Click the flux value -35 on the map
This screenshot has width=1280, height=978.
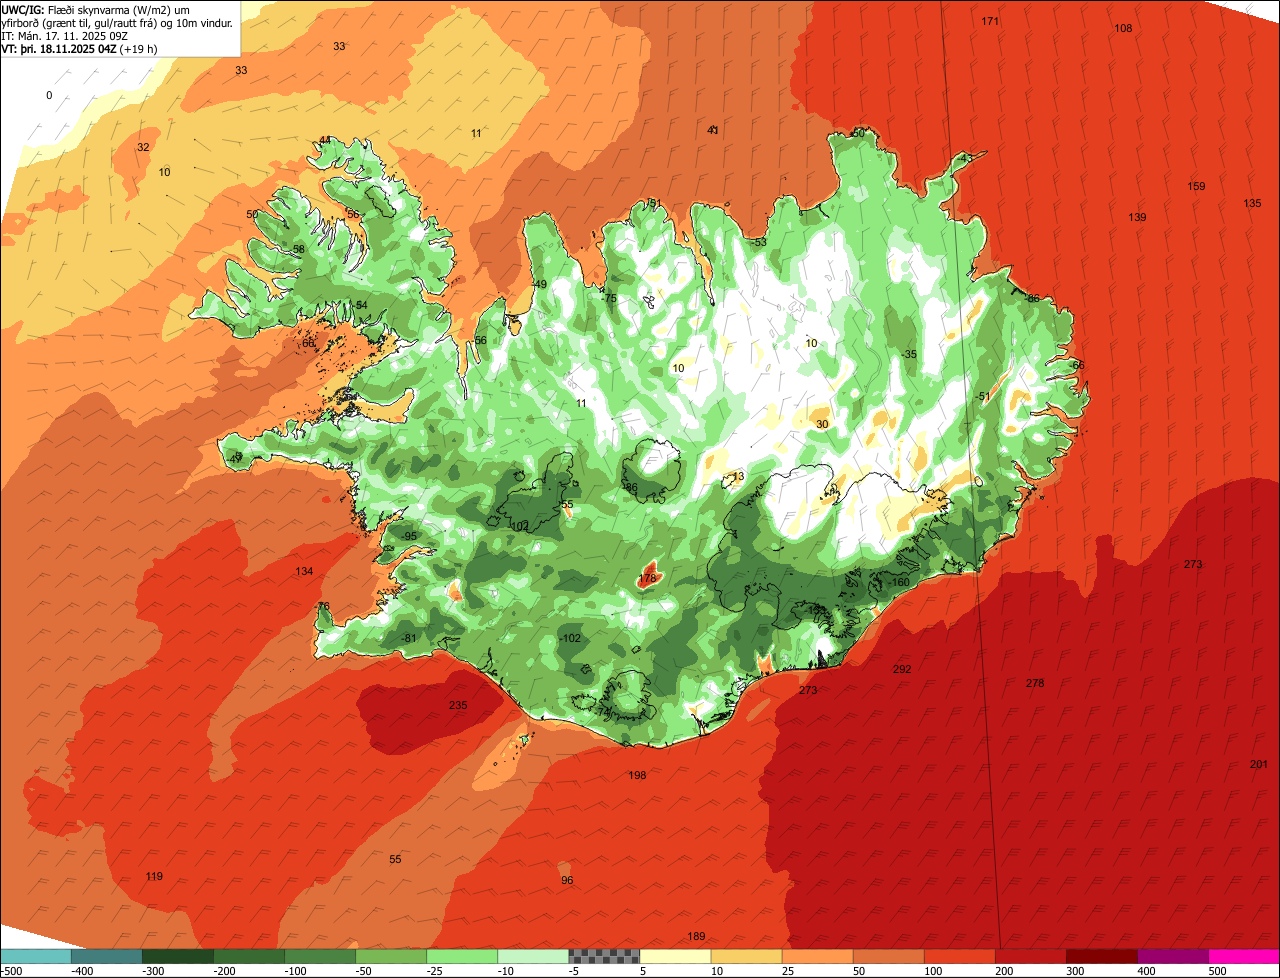pos(908,354)
